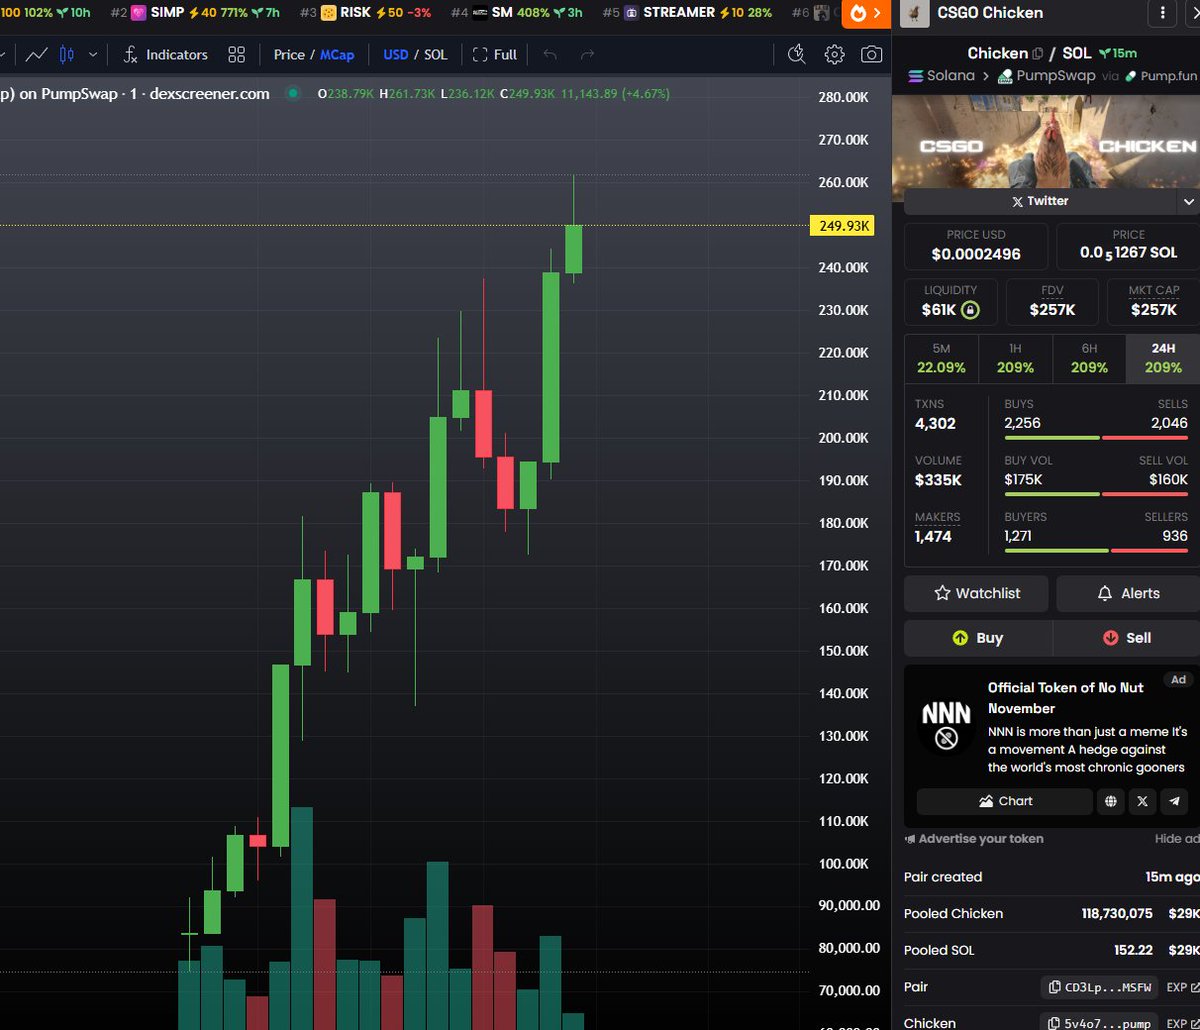Click the Solana chain link

click(x=941, y=76)
